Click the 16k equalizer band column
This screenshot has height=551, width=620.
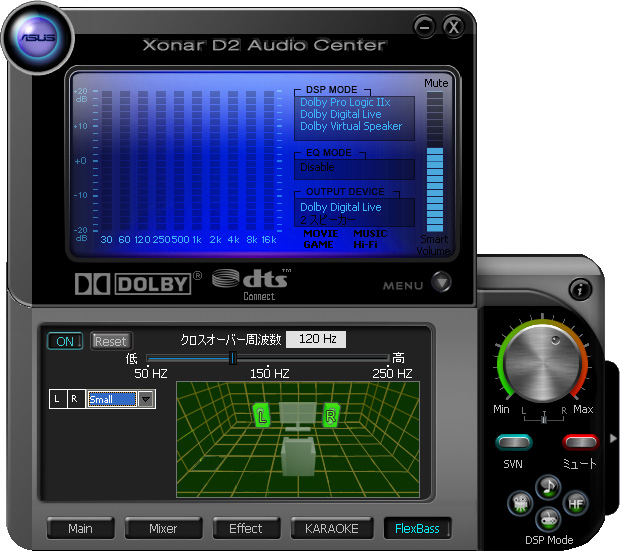point(269,160)
